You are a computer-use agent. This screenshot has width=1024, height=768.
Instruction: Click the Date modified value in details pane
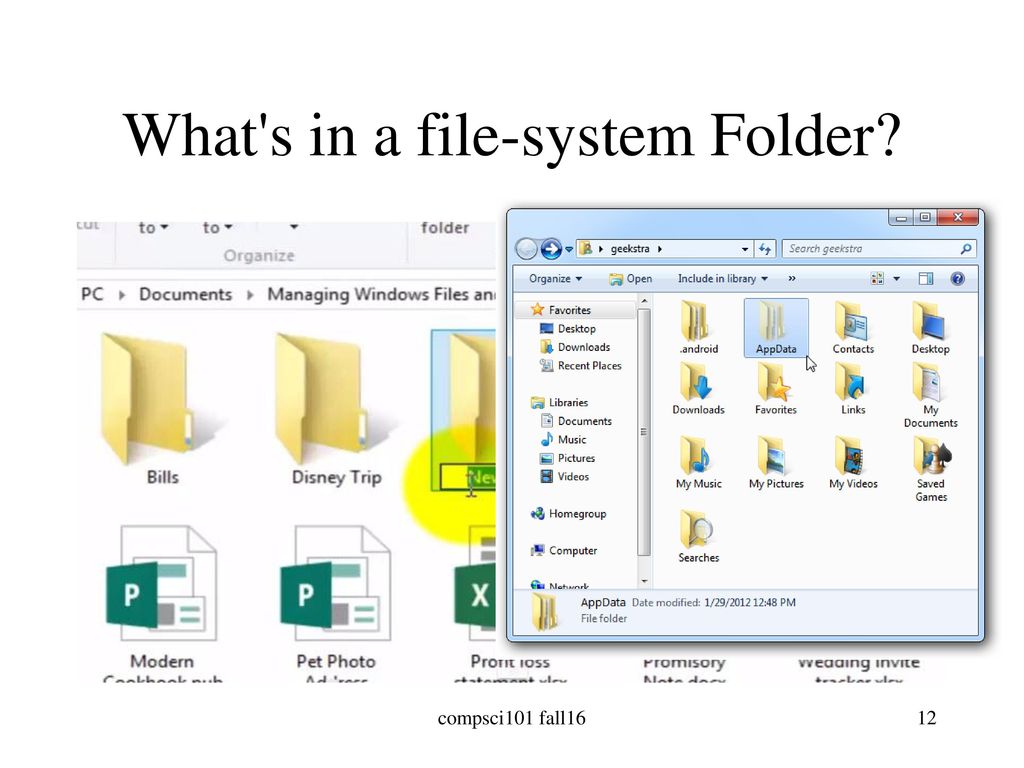(x=750, y=603)
